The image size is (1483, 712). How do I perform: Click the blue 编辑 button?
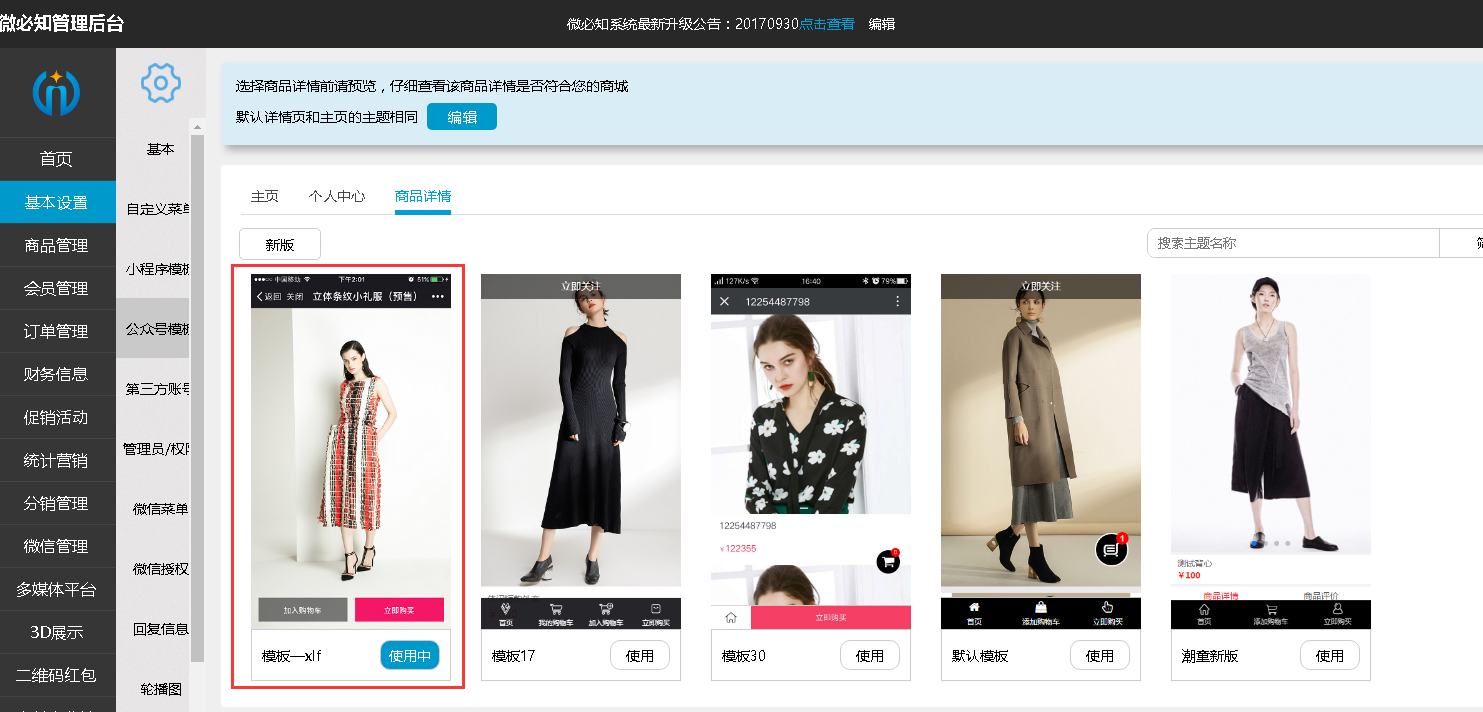pyautogui.click(x=461, y=117)
